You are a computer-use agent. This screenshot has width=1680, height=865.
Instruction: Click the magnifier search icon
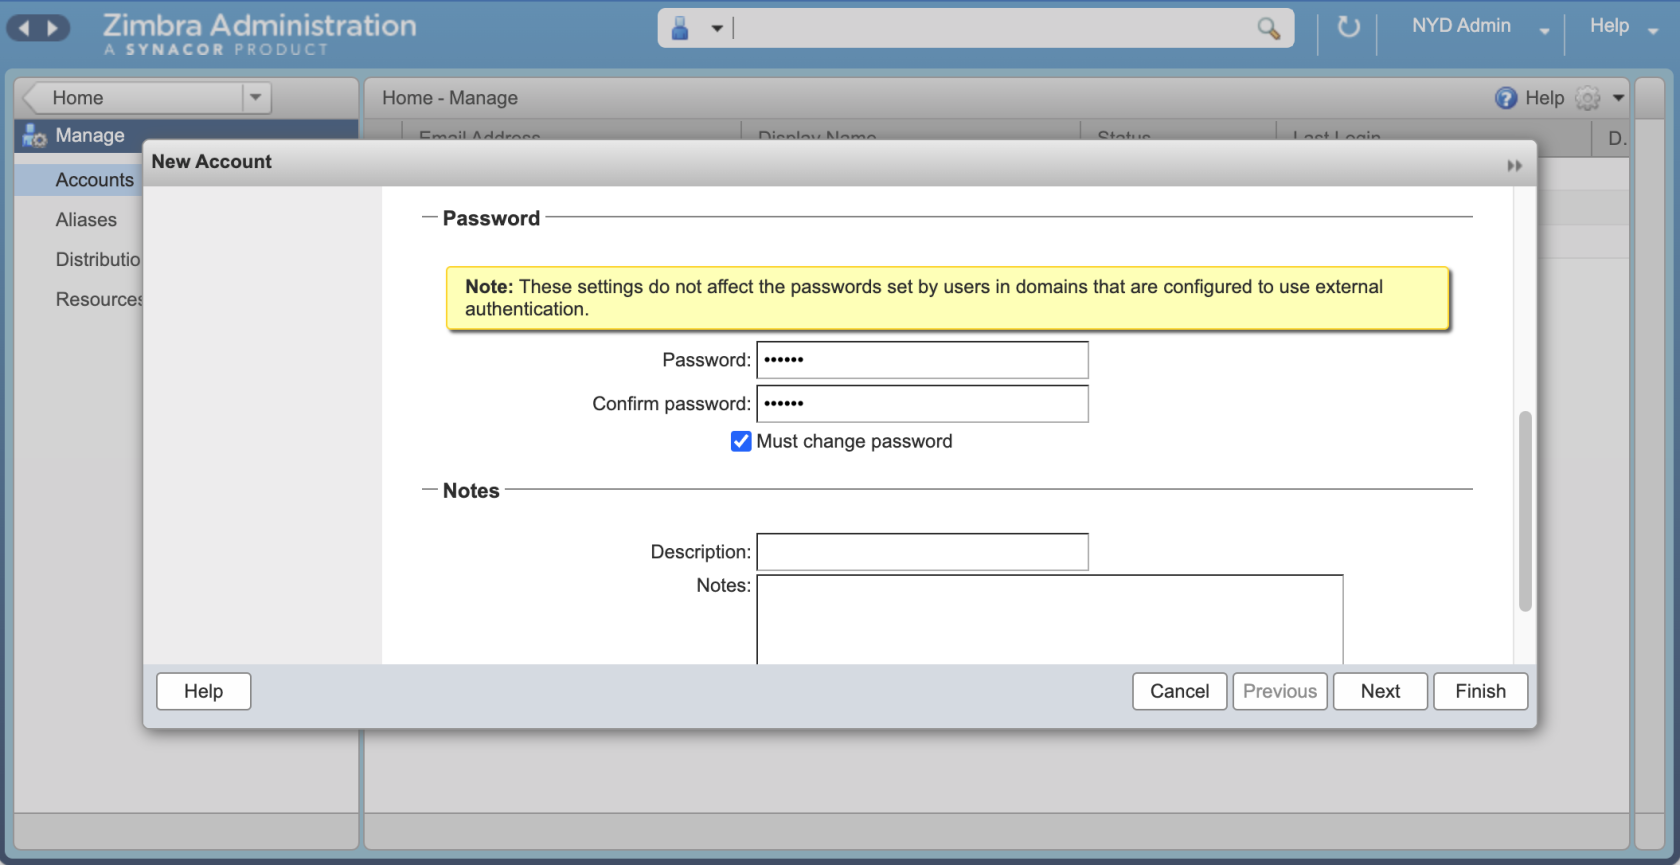(x=1268, y=28)
